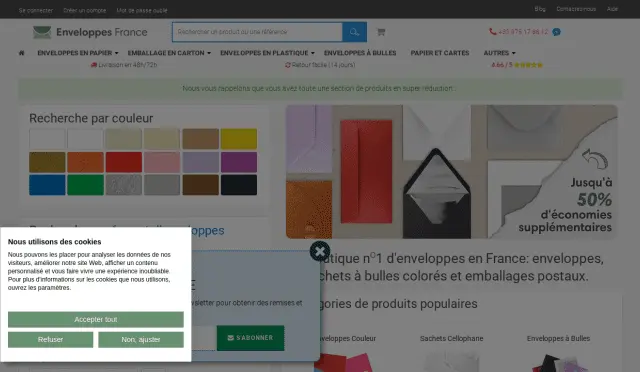Close the newsletter popup with X

coord(320,251)
